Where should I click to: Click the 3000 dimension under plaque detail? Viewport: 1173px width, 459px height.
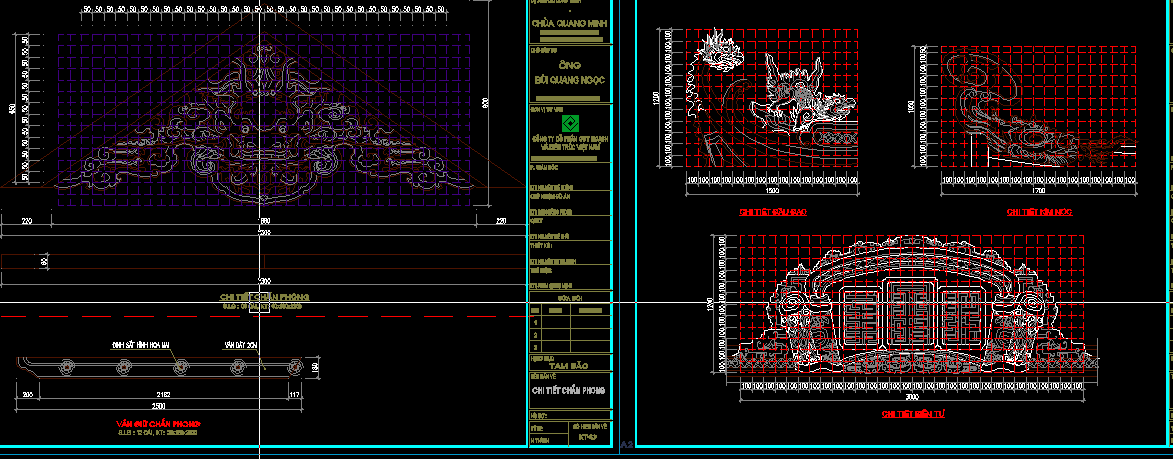click(911, 397)
